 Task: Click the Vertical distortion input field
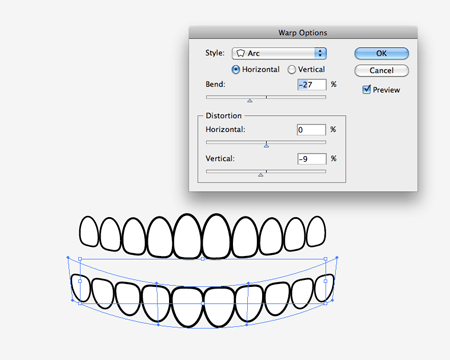311,159
